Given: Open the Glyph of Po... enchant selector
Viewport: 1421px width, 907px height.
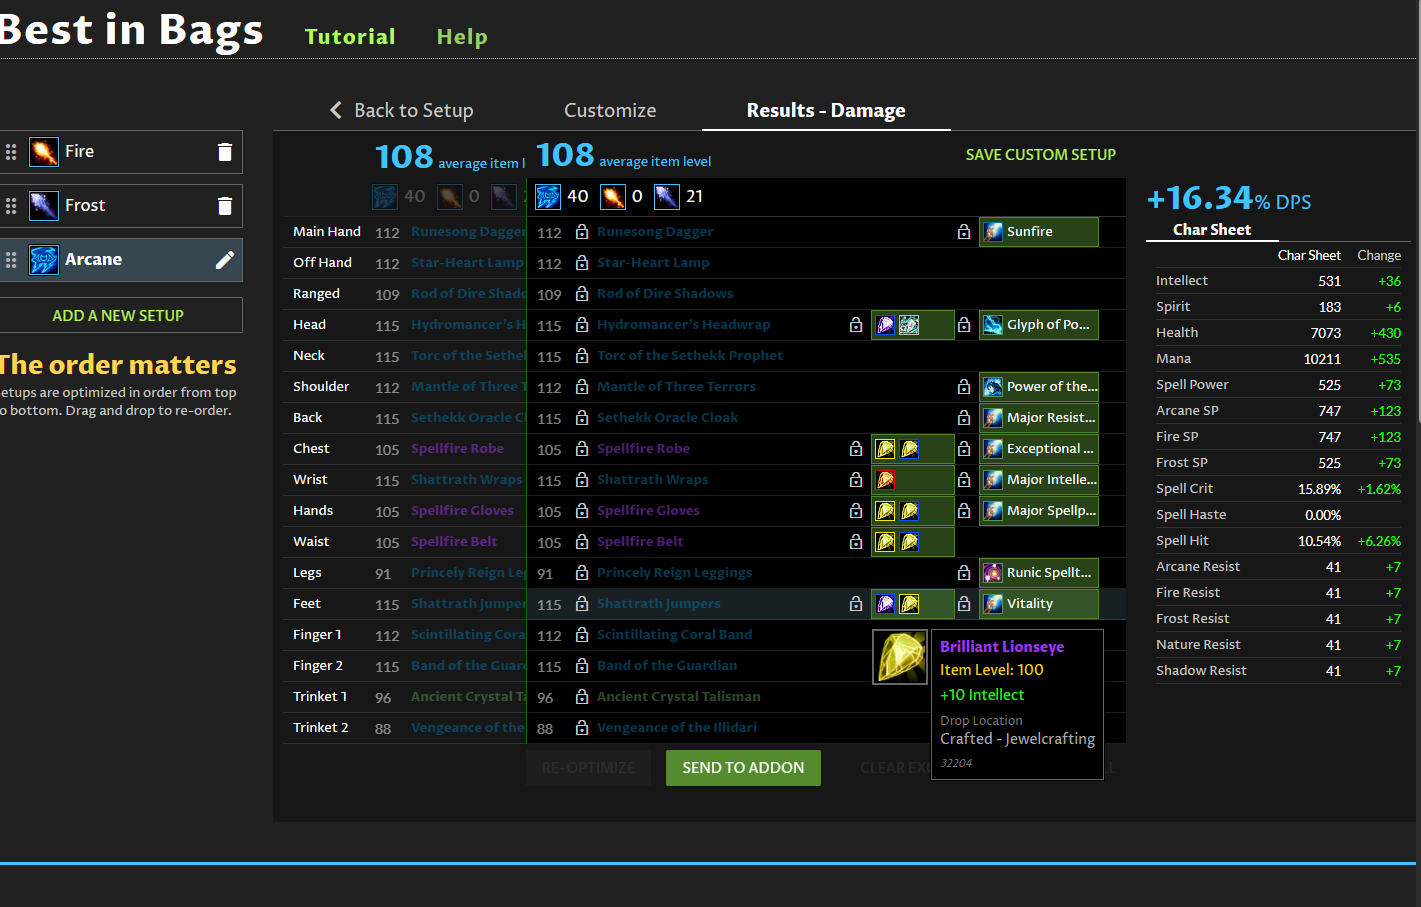Looking at the screenshot, I should (x=1038, y=325).
